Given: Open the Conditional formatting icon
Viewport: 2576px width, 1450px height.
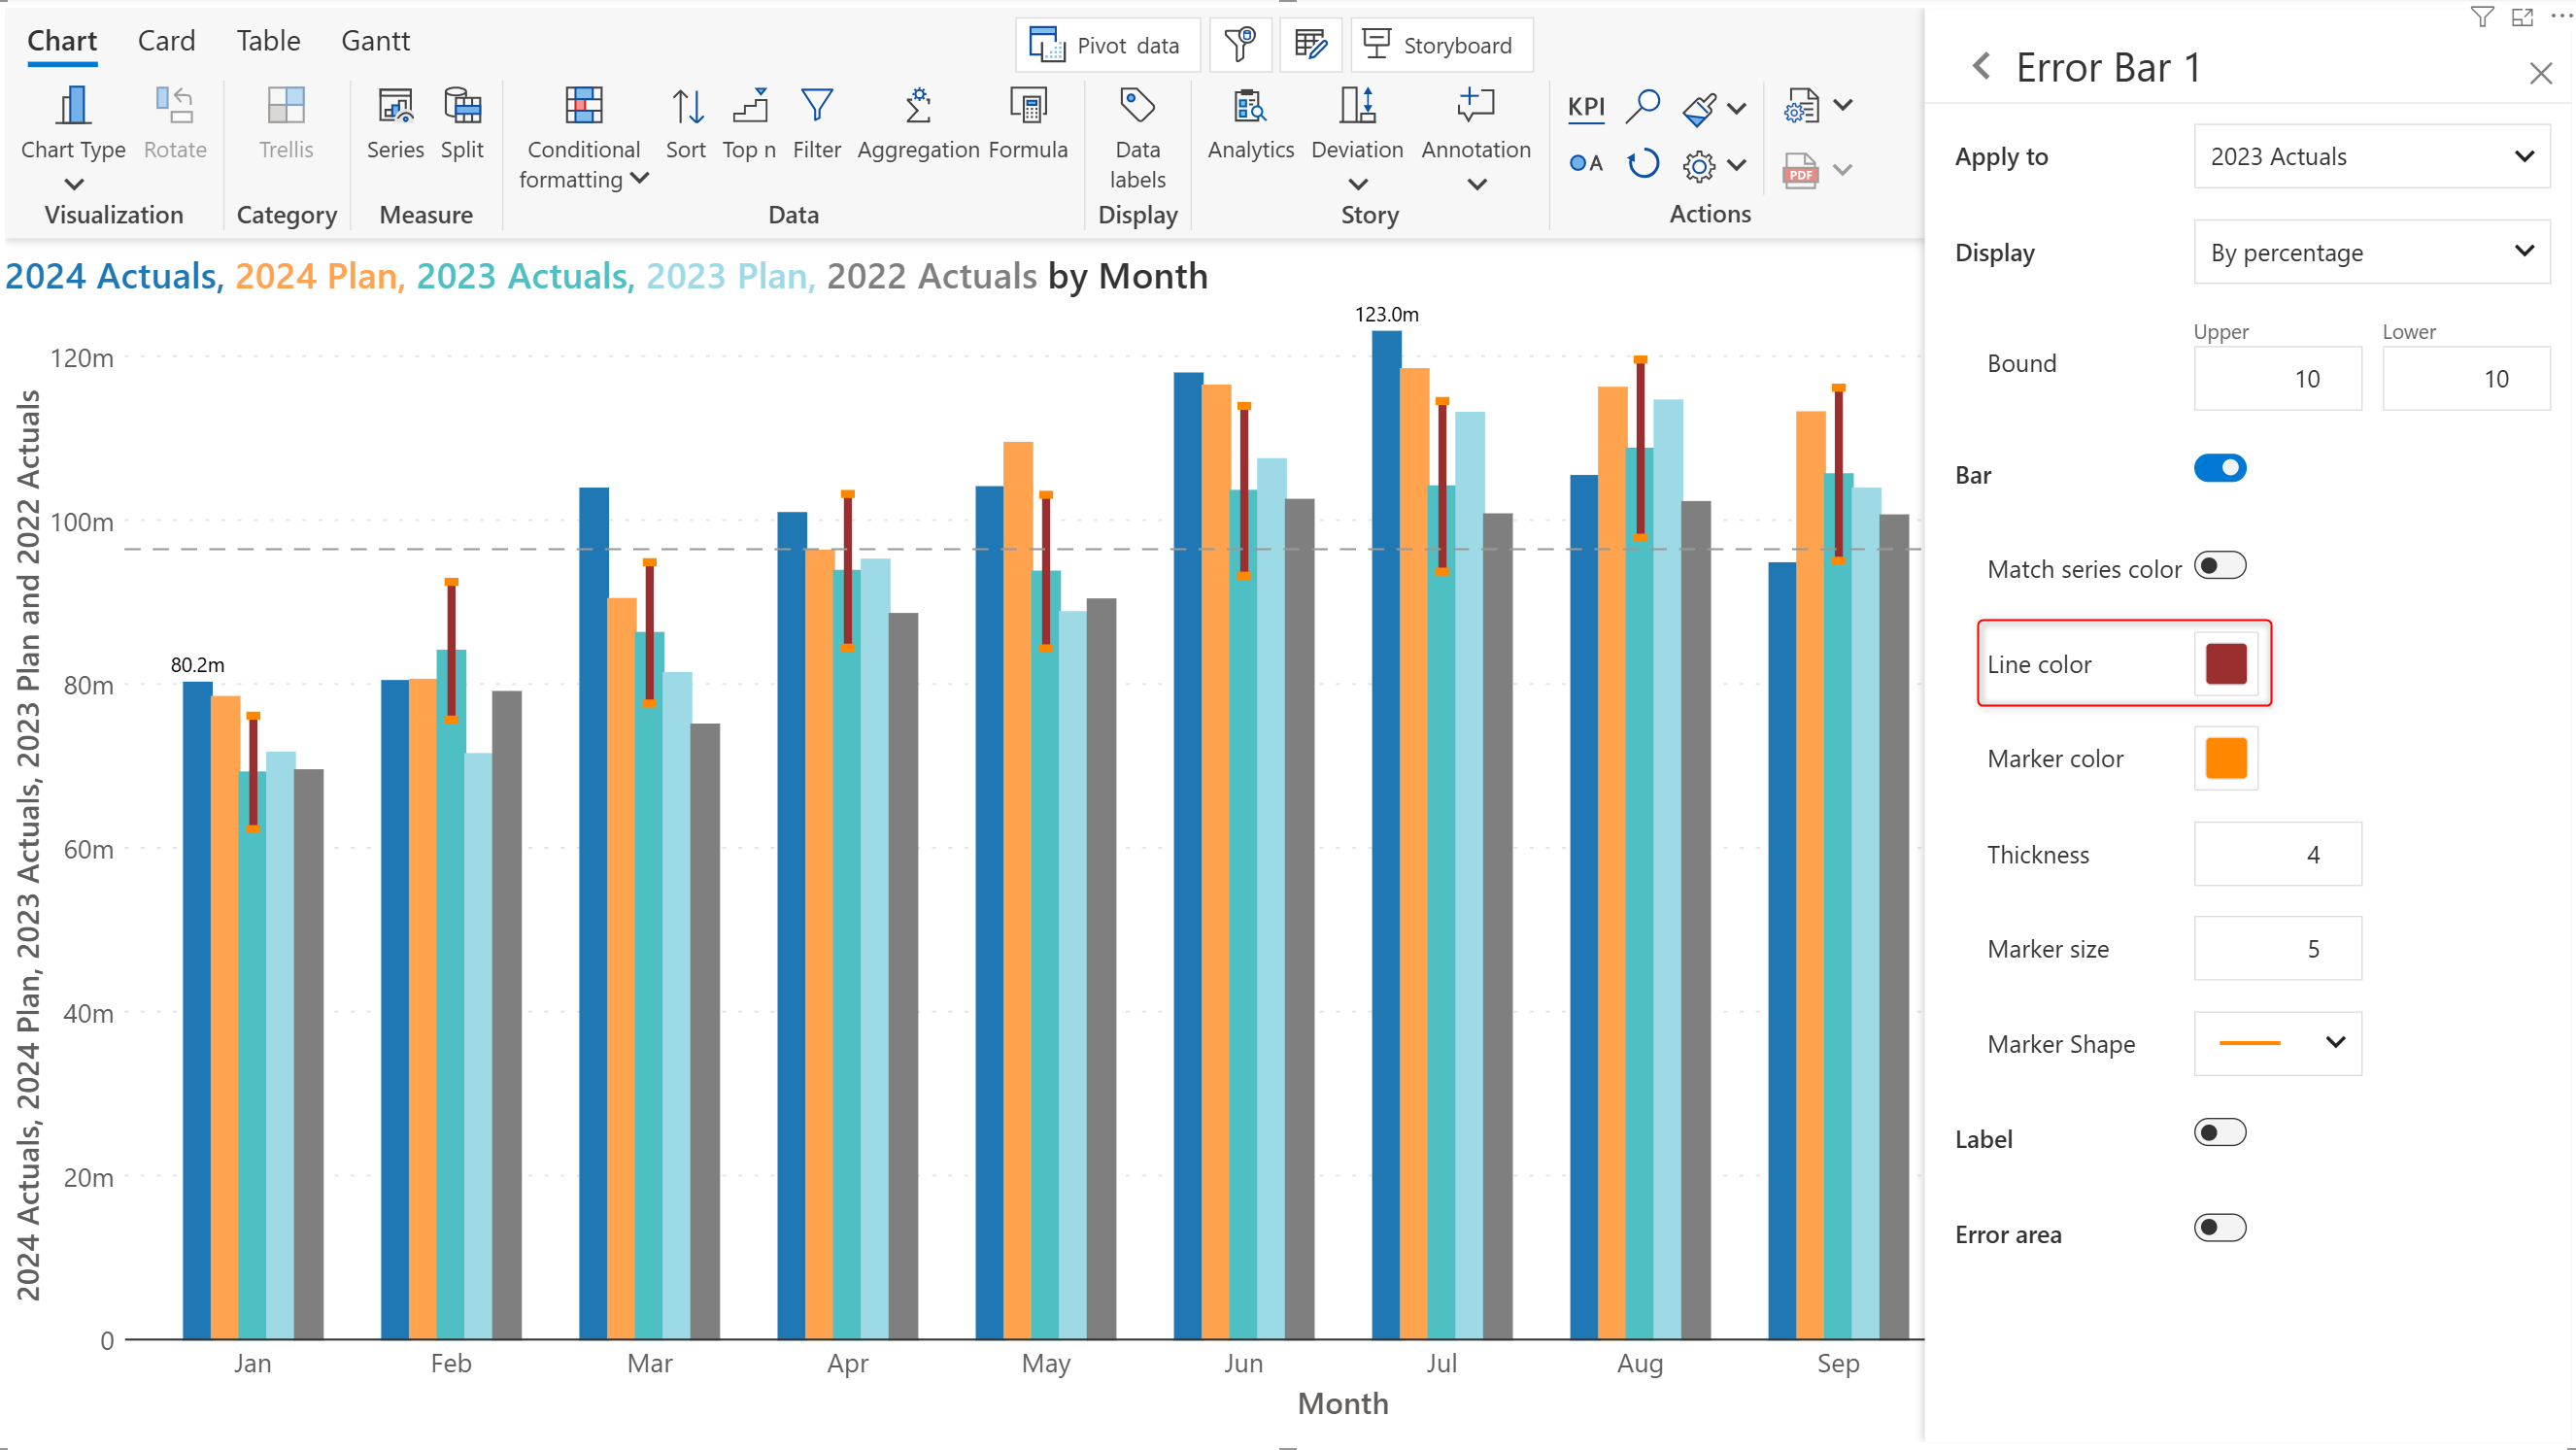Looking at the screenshot, I should tap(584, 105).
